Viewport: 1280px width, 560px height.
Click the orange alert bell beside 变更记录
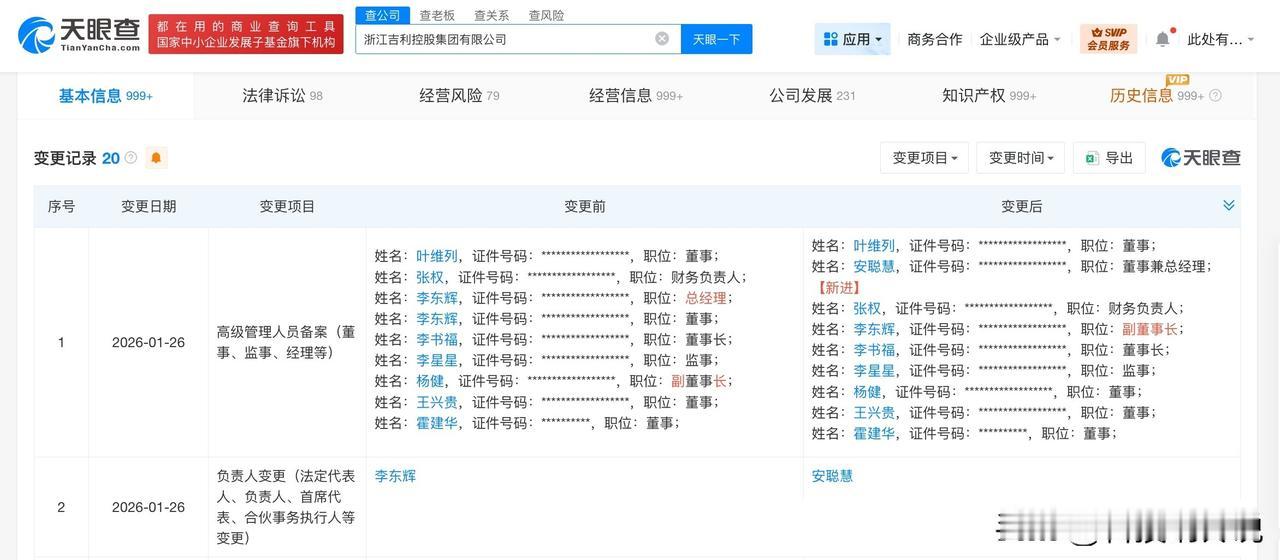[x=156, y=158]
